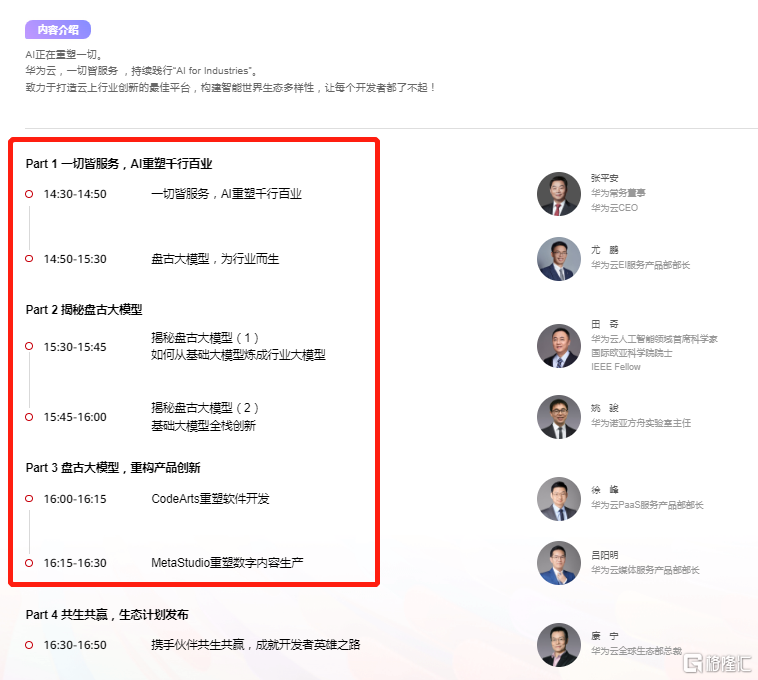Click speaker title 华为云CEO
This screenshot has height=680, width=758.
[x=614, y=208]
